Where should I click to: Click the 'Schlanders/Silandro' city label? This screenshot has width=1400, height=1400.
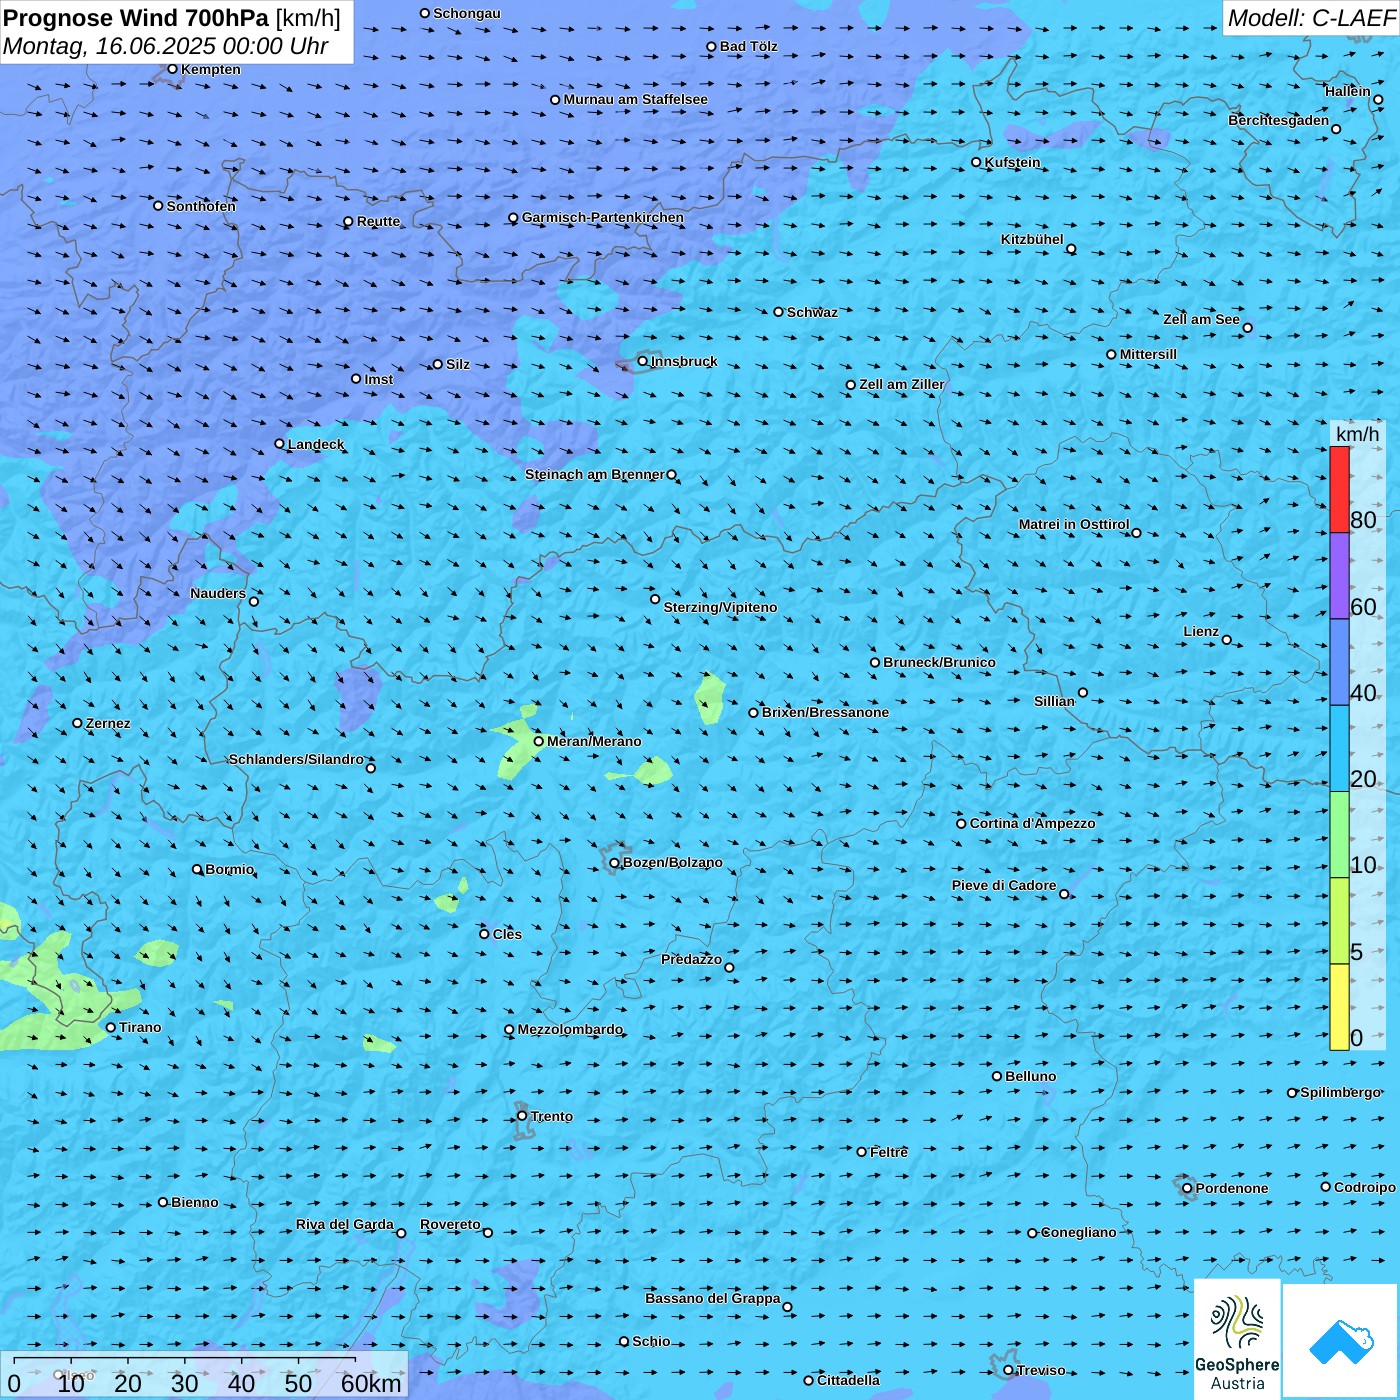point(296,759)
